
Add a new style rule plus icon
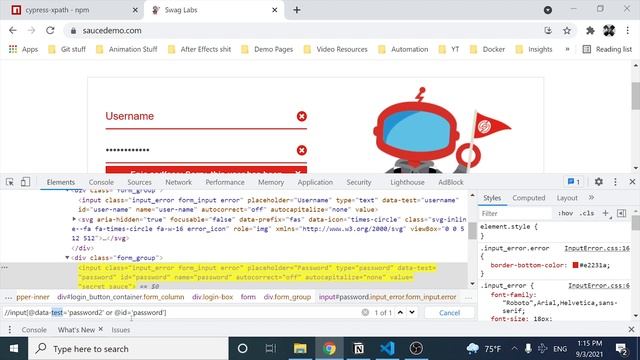click(605, 213)
